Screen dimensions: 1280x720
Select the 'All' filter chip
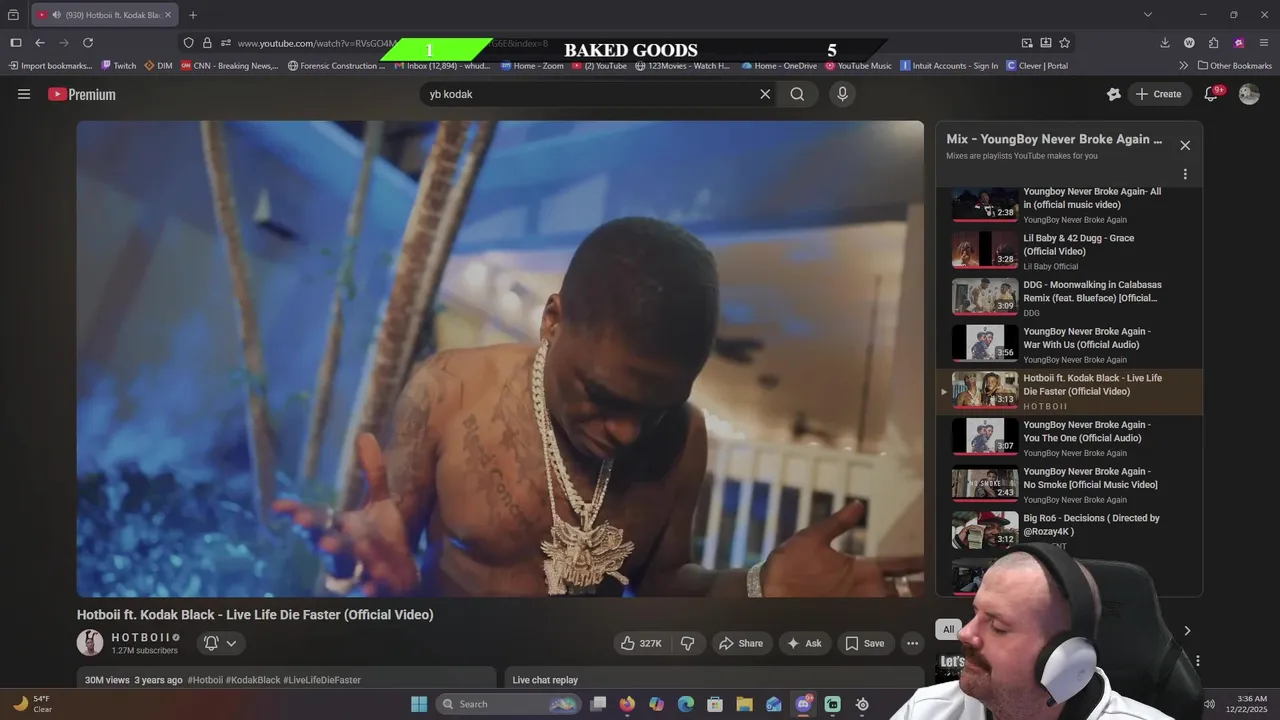tap(948, 629)
